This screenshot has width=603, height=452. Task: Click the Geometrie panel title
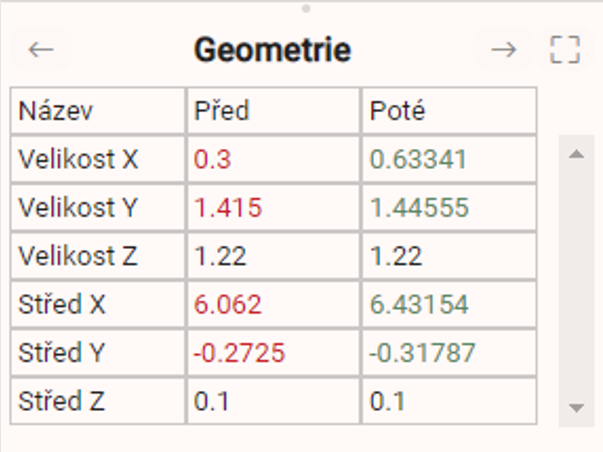point(272,50)
